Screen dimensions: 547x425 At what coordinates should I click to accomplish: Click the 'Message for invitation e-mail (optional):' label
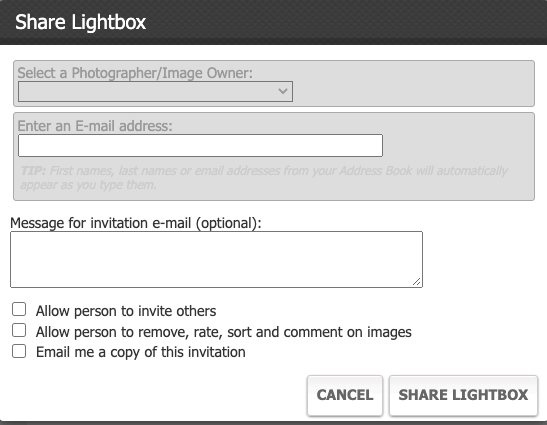pyautogui.click(x=136, y=223)
